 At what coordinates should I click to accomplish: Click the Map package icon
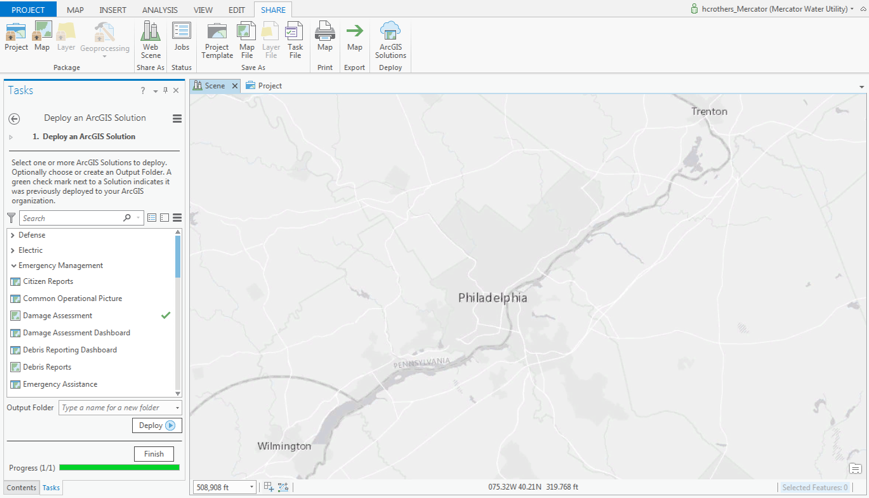coord(42,37)
